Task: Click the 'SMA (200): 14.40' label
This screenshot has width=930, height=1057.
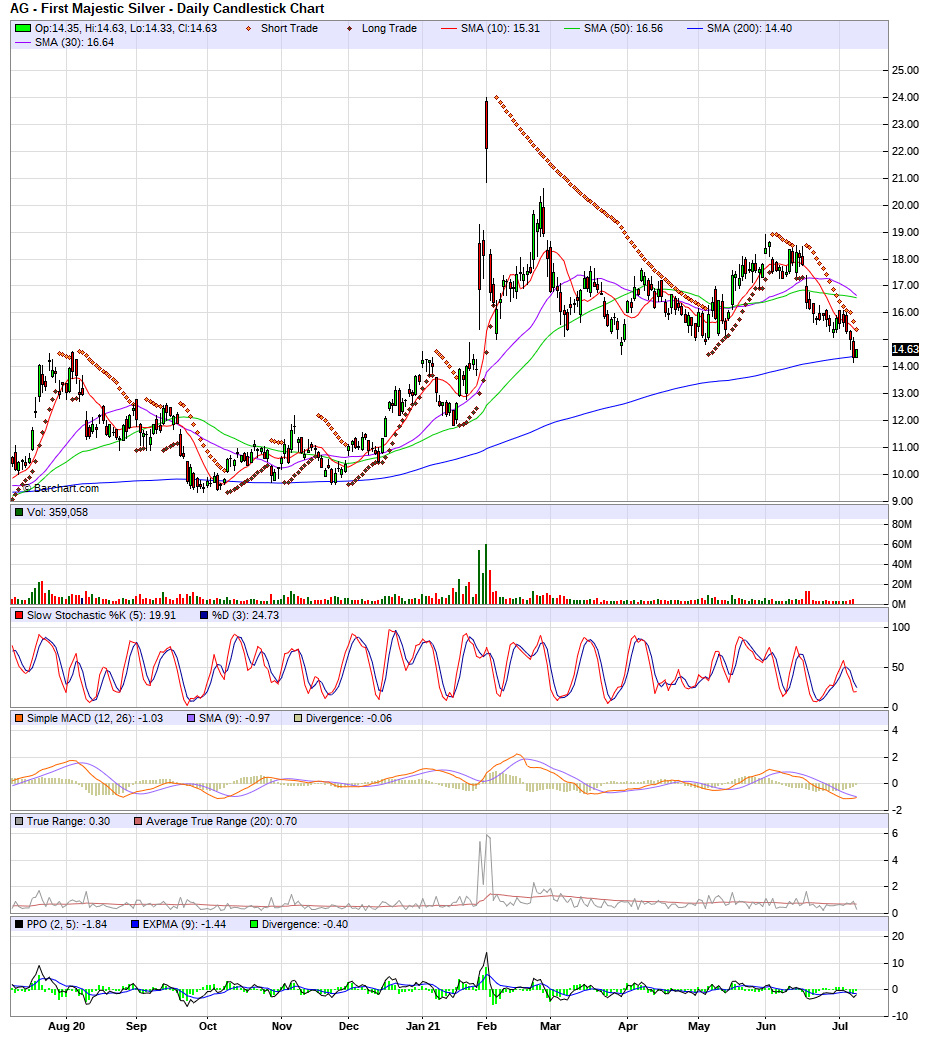Action: pos(749,28)
